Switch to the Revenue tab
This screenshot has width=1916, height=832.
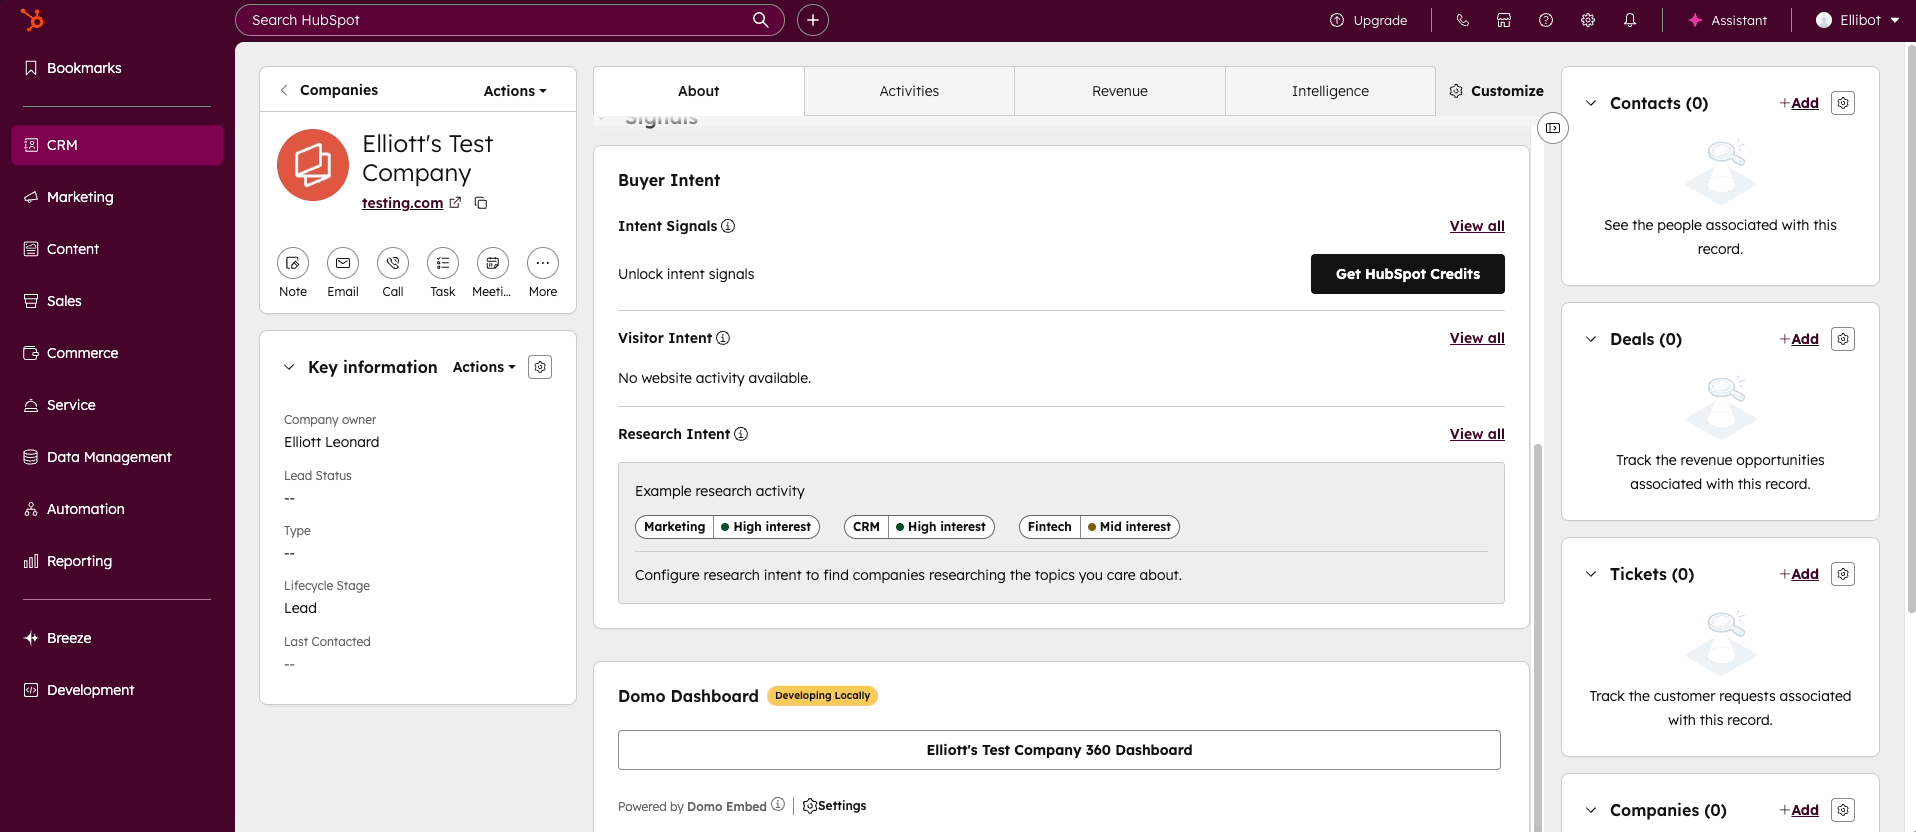1120,91
